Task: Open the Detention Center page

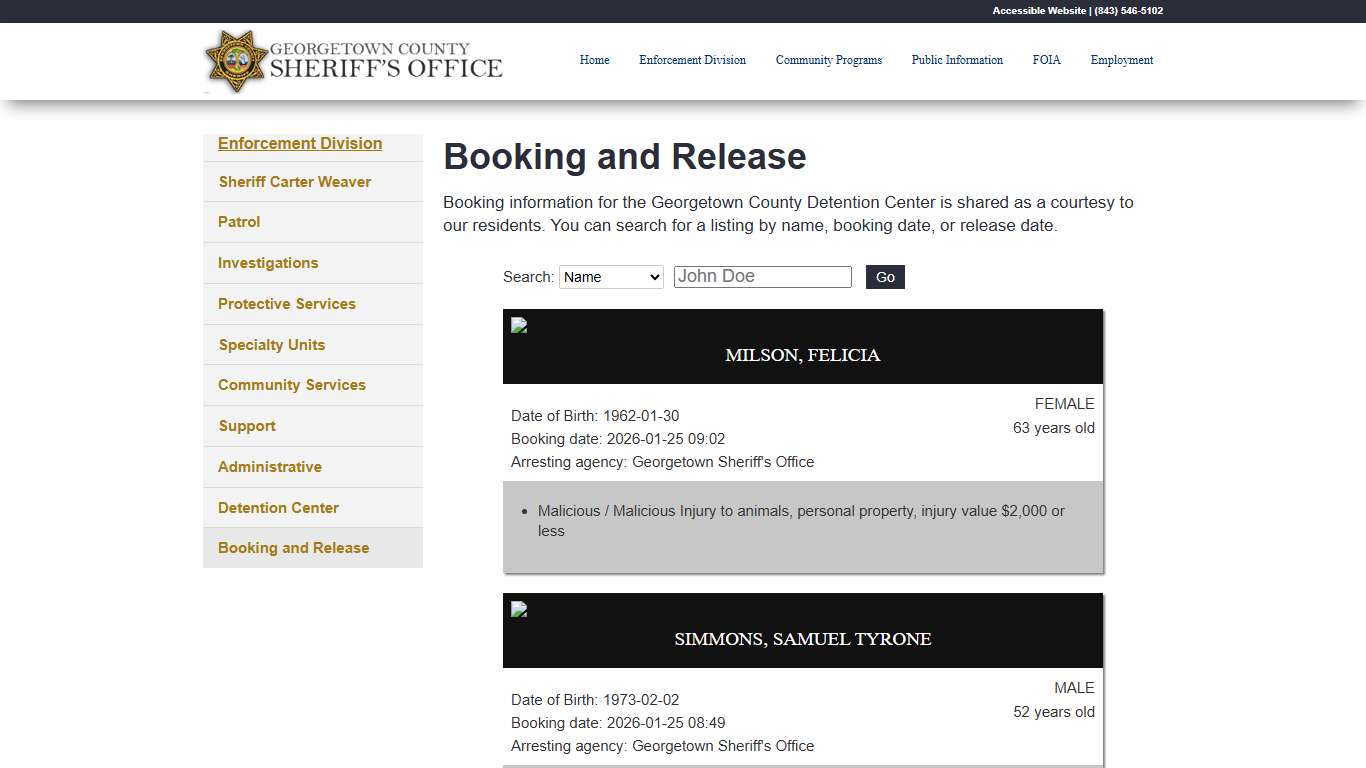Action: point(278,507)
